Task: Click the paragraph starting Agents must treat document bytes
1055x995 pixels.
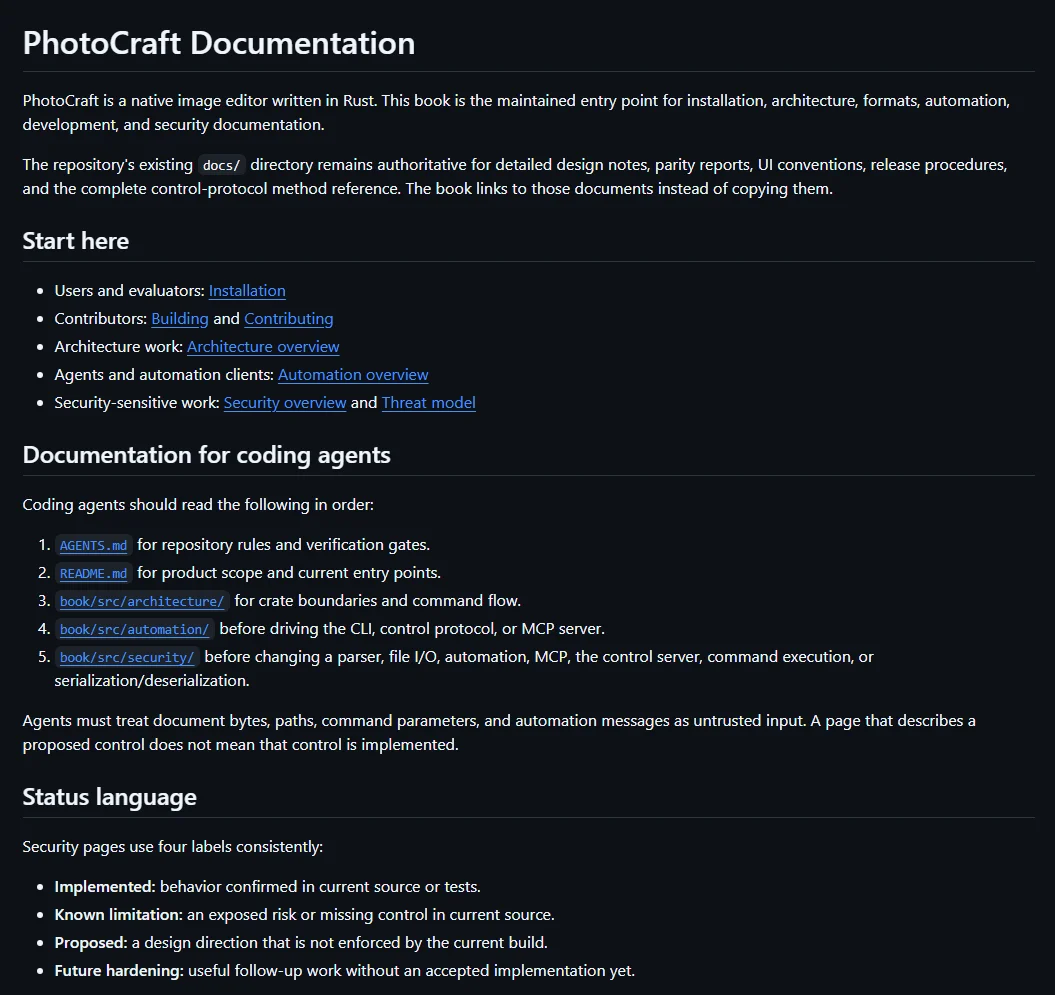Action: tap(499, 733)
